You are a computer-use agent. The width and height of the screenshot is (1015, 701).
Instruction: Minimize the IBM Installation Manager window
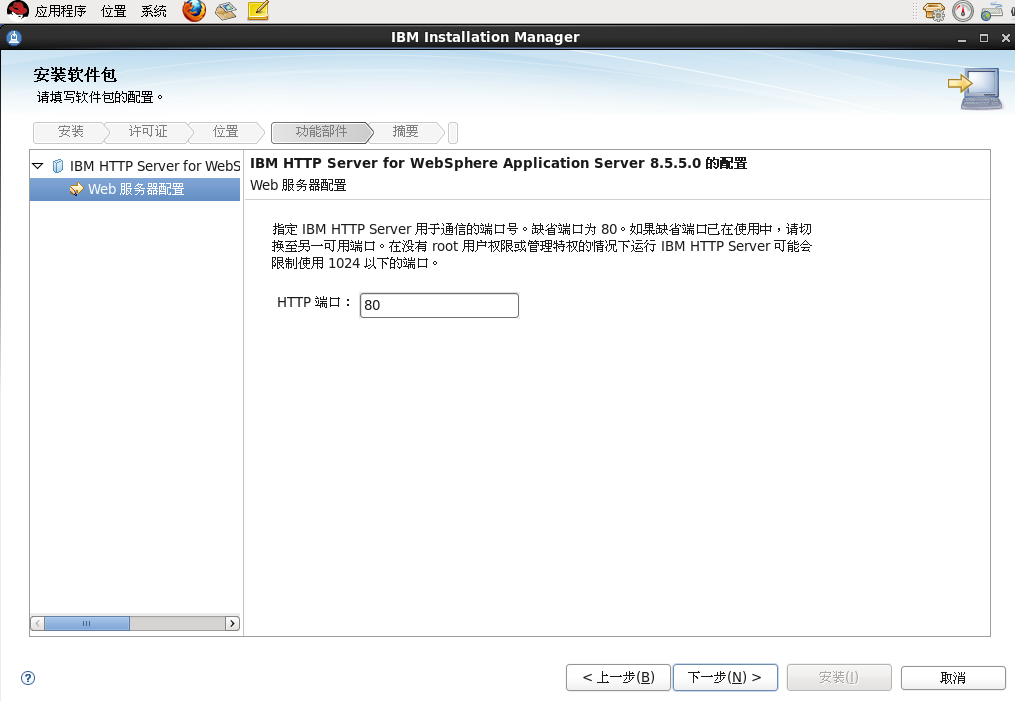click(x=962, y=39)
